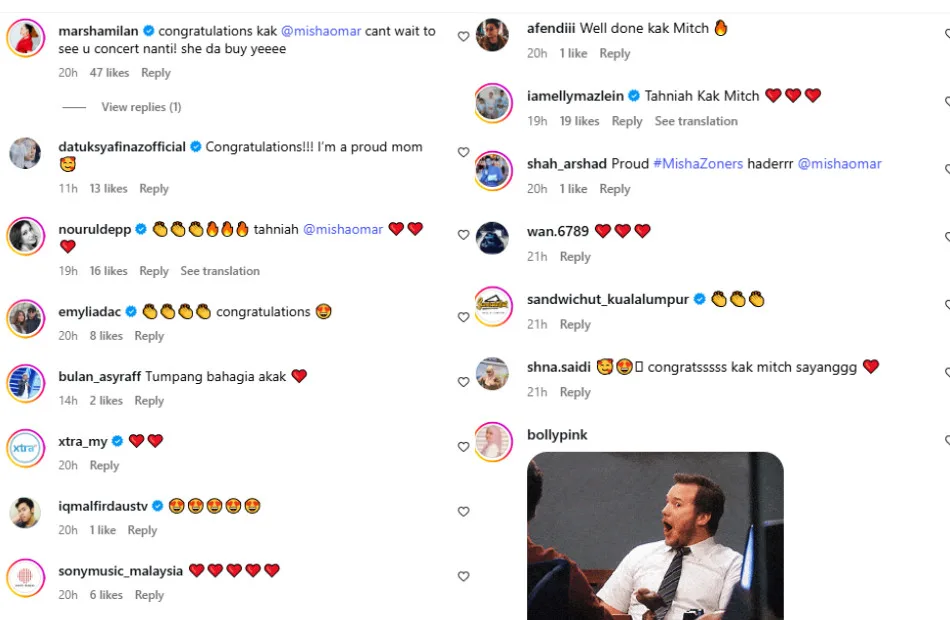Open the GIF in bollypink's comment
Image resolution: width=950 pixels, height=620 pixels.
click(655, 535)
